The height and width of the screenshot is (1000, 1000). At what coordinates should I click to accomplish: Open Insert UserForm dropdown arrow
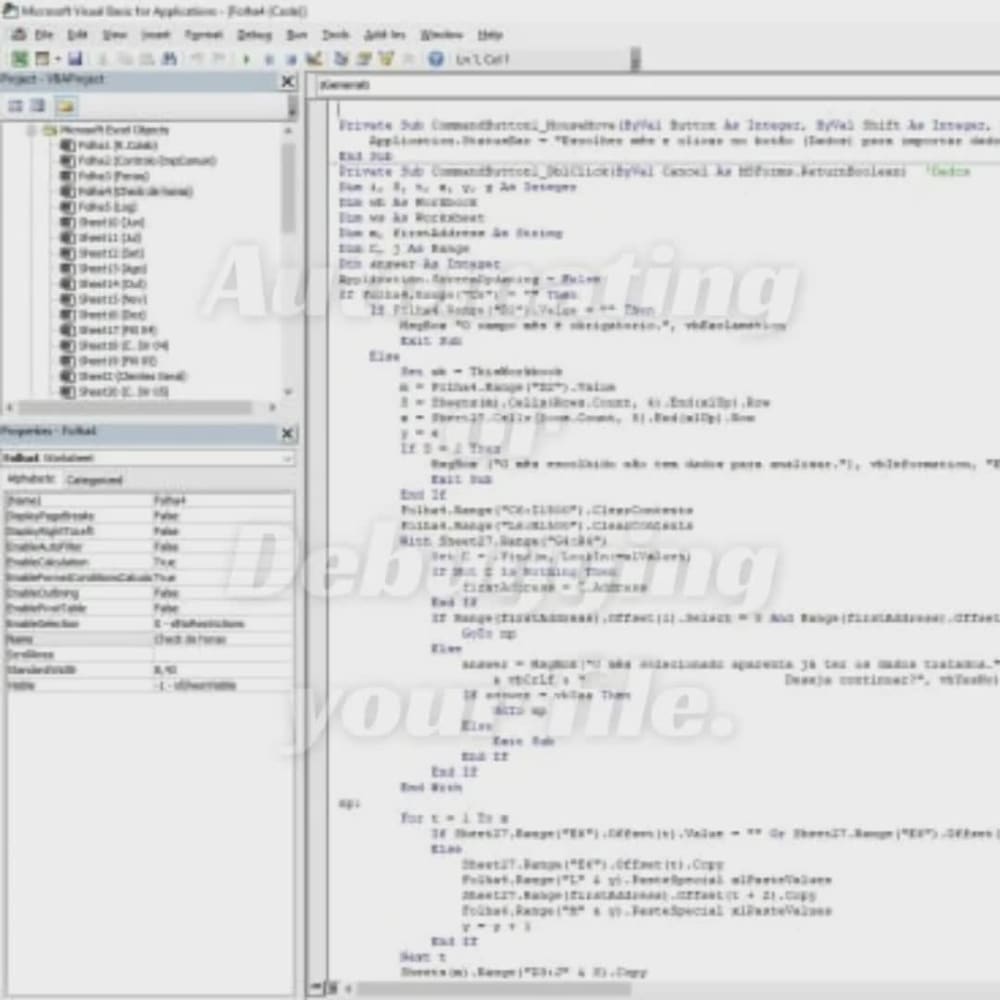[x=57, y=59]
